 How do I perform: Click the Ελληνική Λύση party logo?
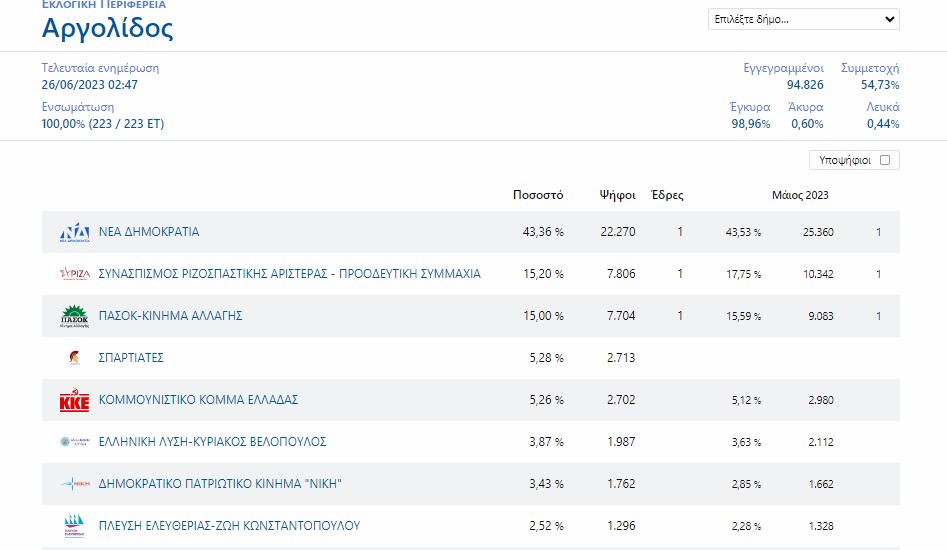74,442
